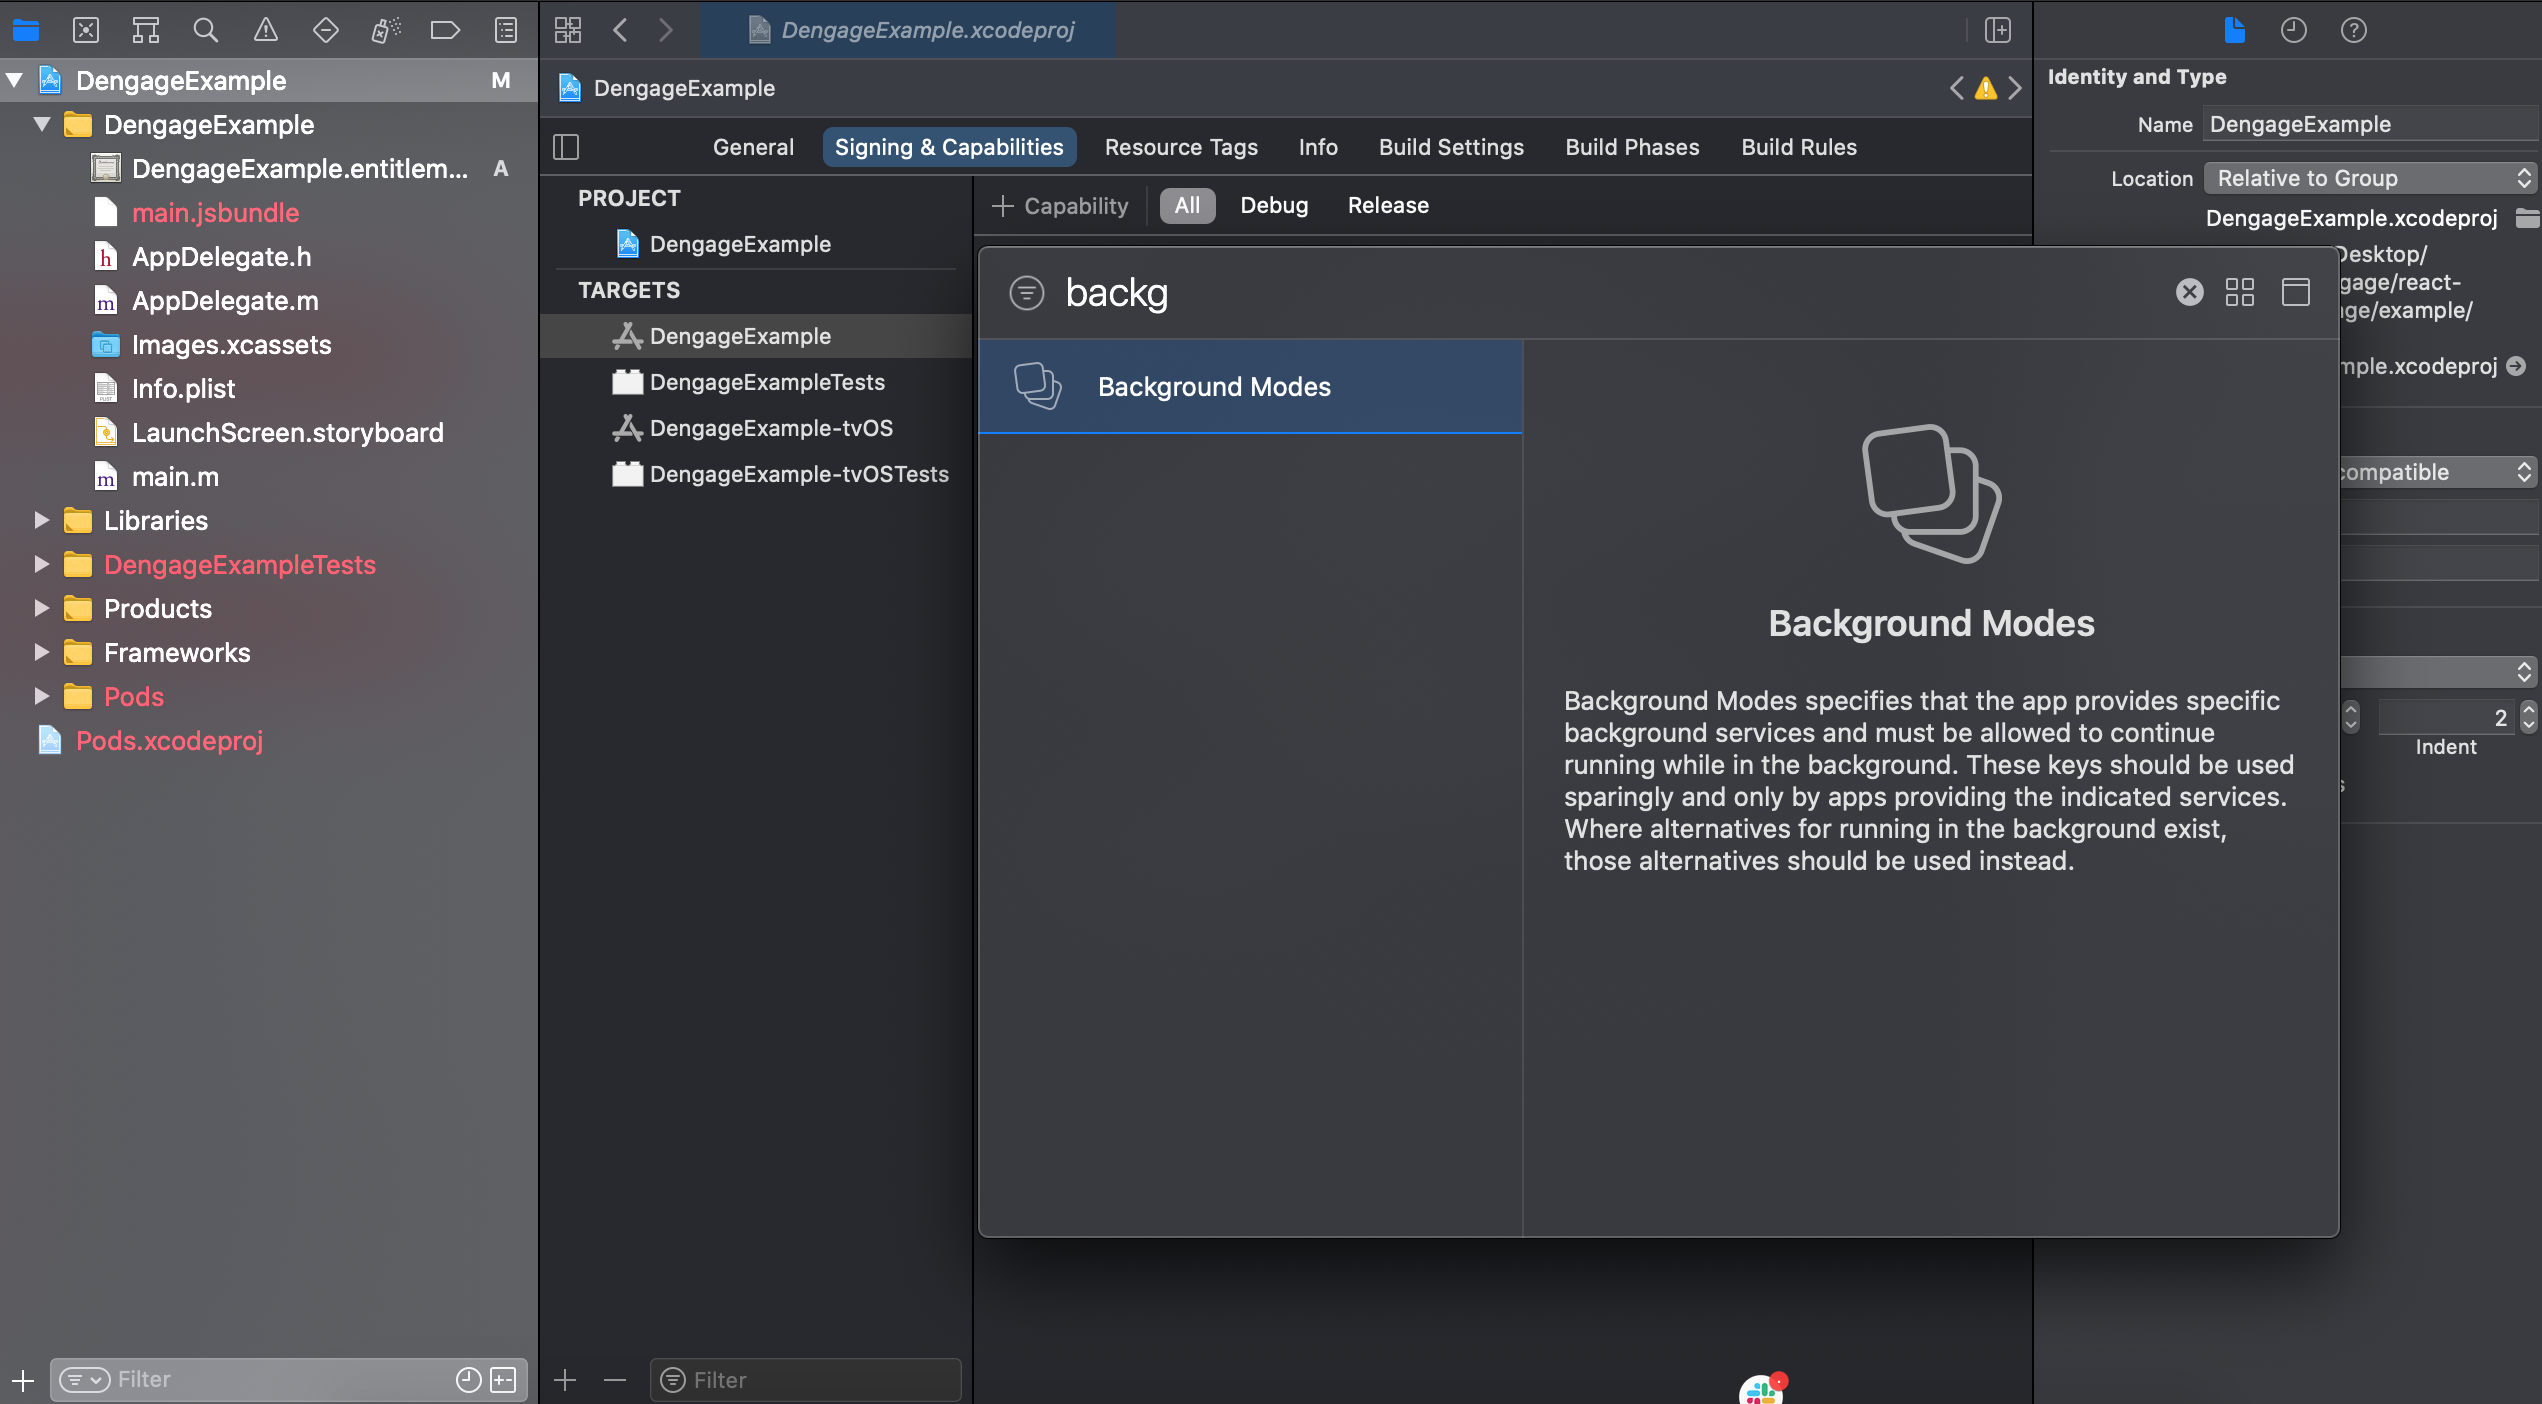Open the Build Phases tab
Screen dimensions: 2542x1404
click(x=1632, y=147)
